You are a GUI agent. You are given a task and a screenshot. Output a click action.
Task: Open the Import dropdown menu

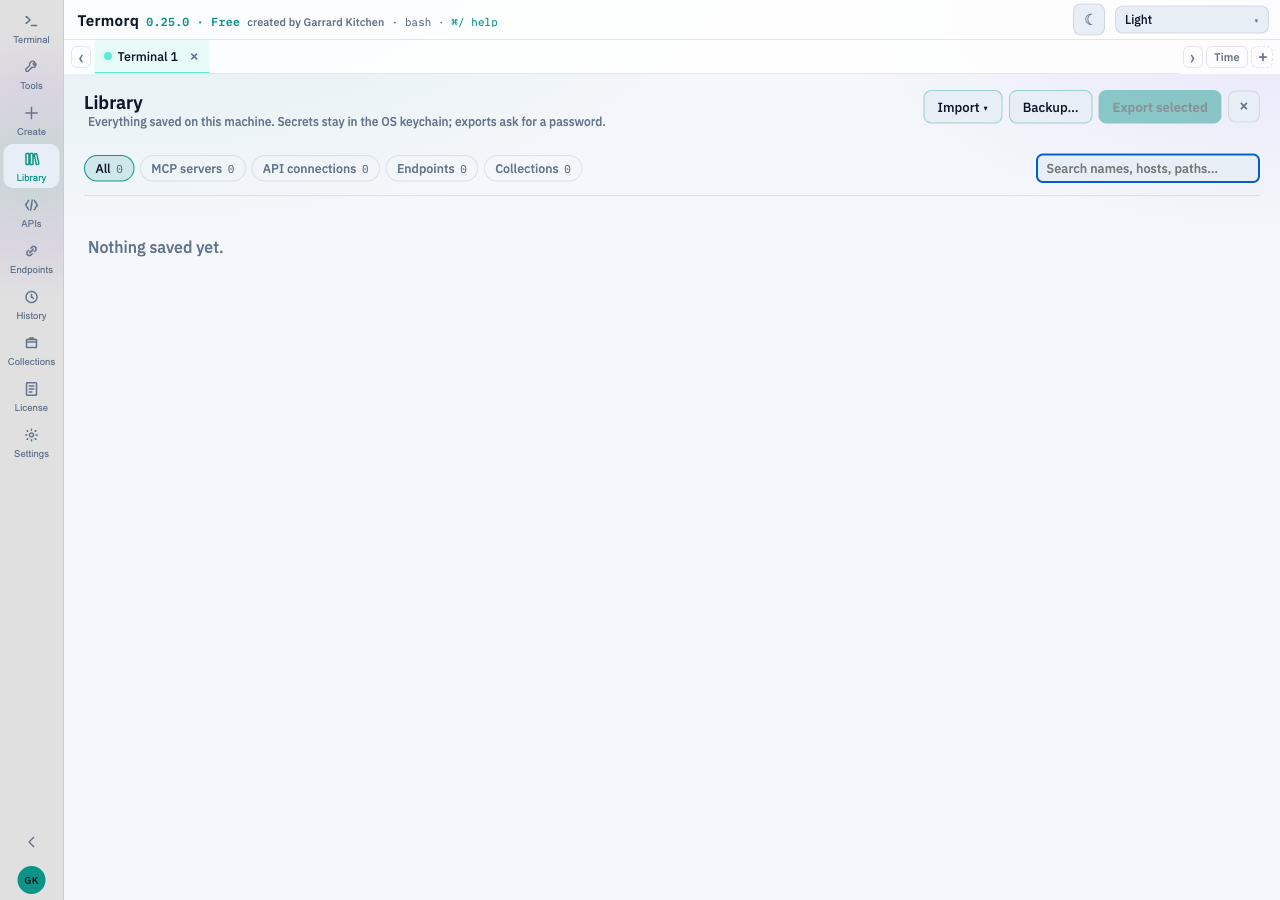[x=962, y=107]
